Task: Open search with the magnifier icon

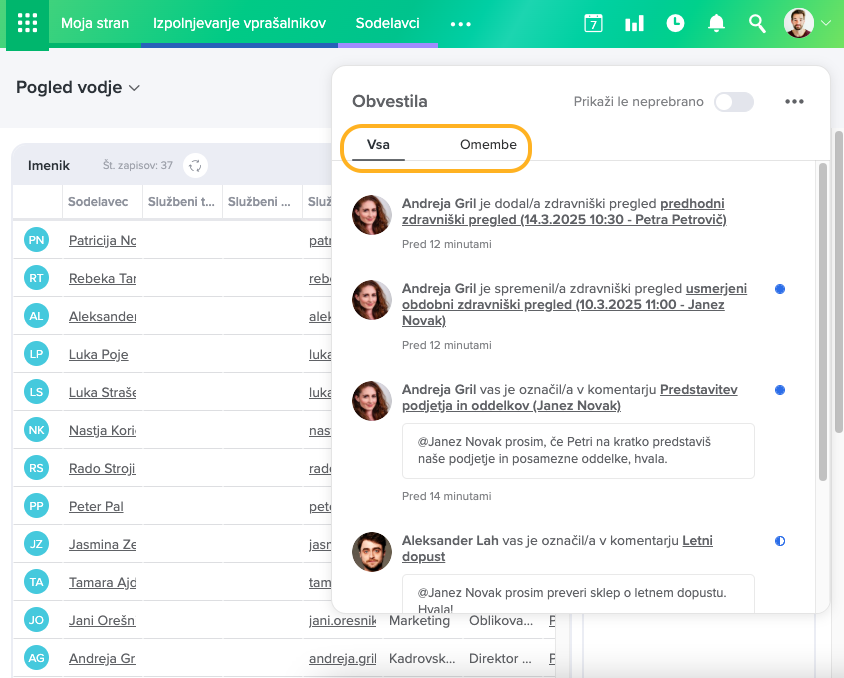Action: point(757,23)
